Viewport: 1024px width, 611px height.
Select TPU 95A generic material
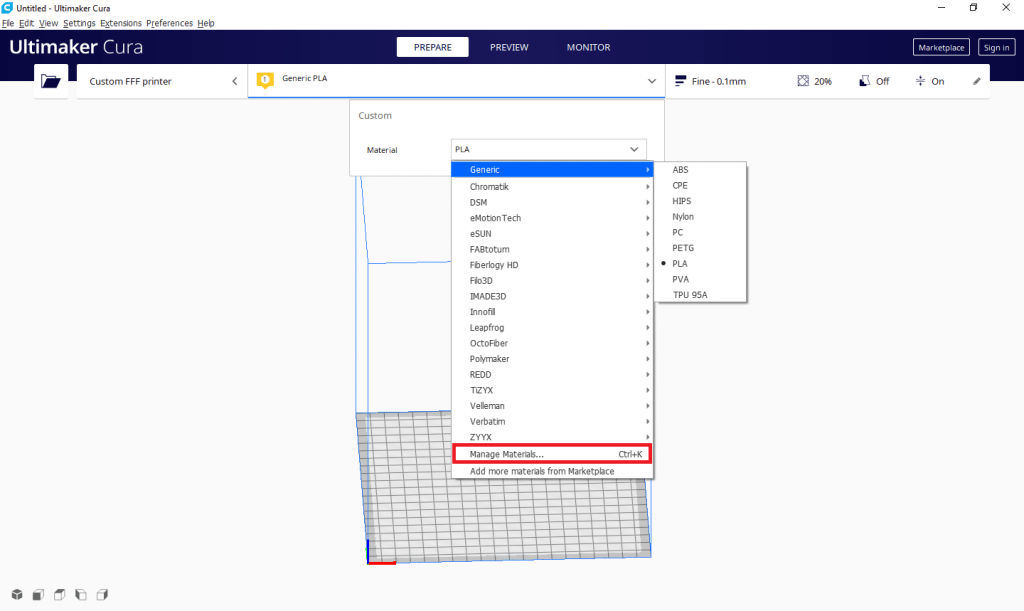tap(701, 295)
